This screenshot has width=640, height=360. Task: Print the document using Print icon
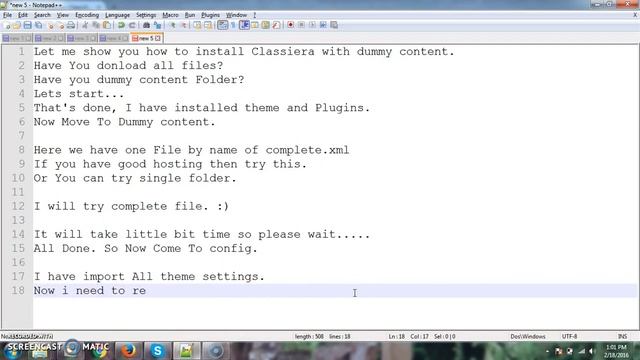coord(71,25)
